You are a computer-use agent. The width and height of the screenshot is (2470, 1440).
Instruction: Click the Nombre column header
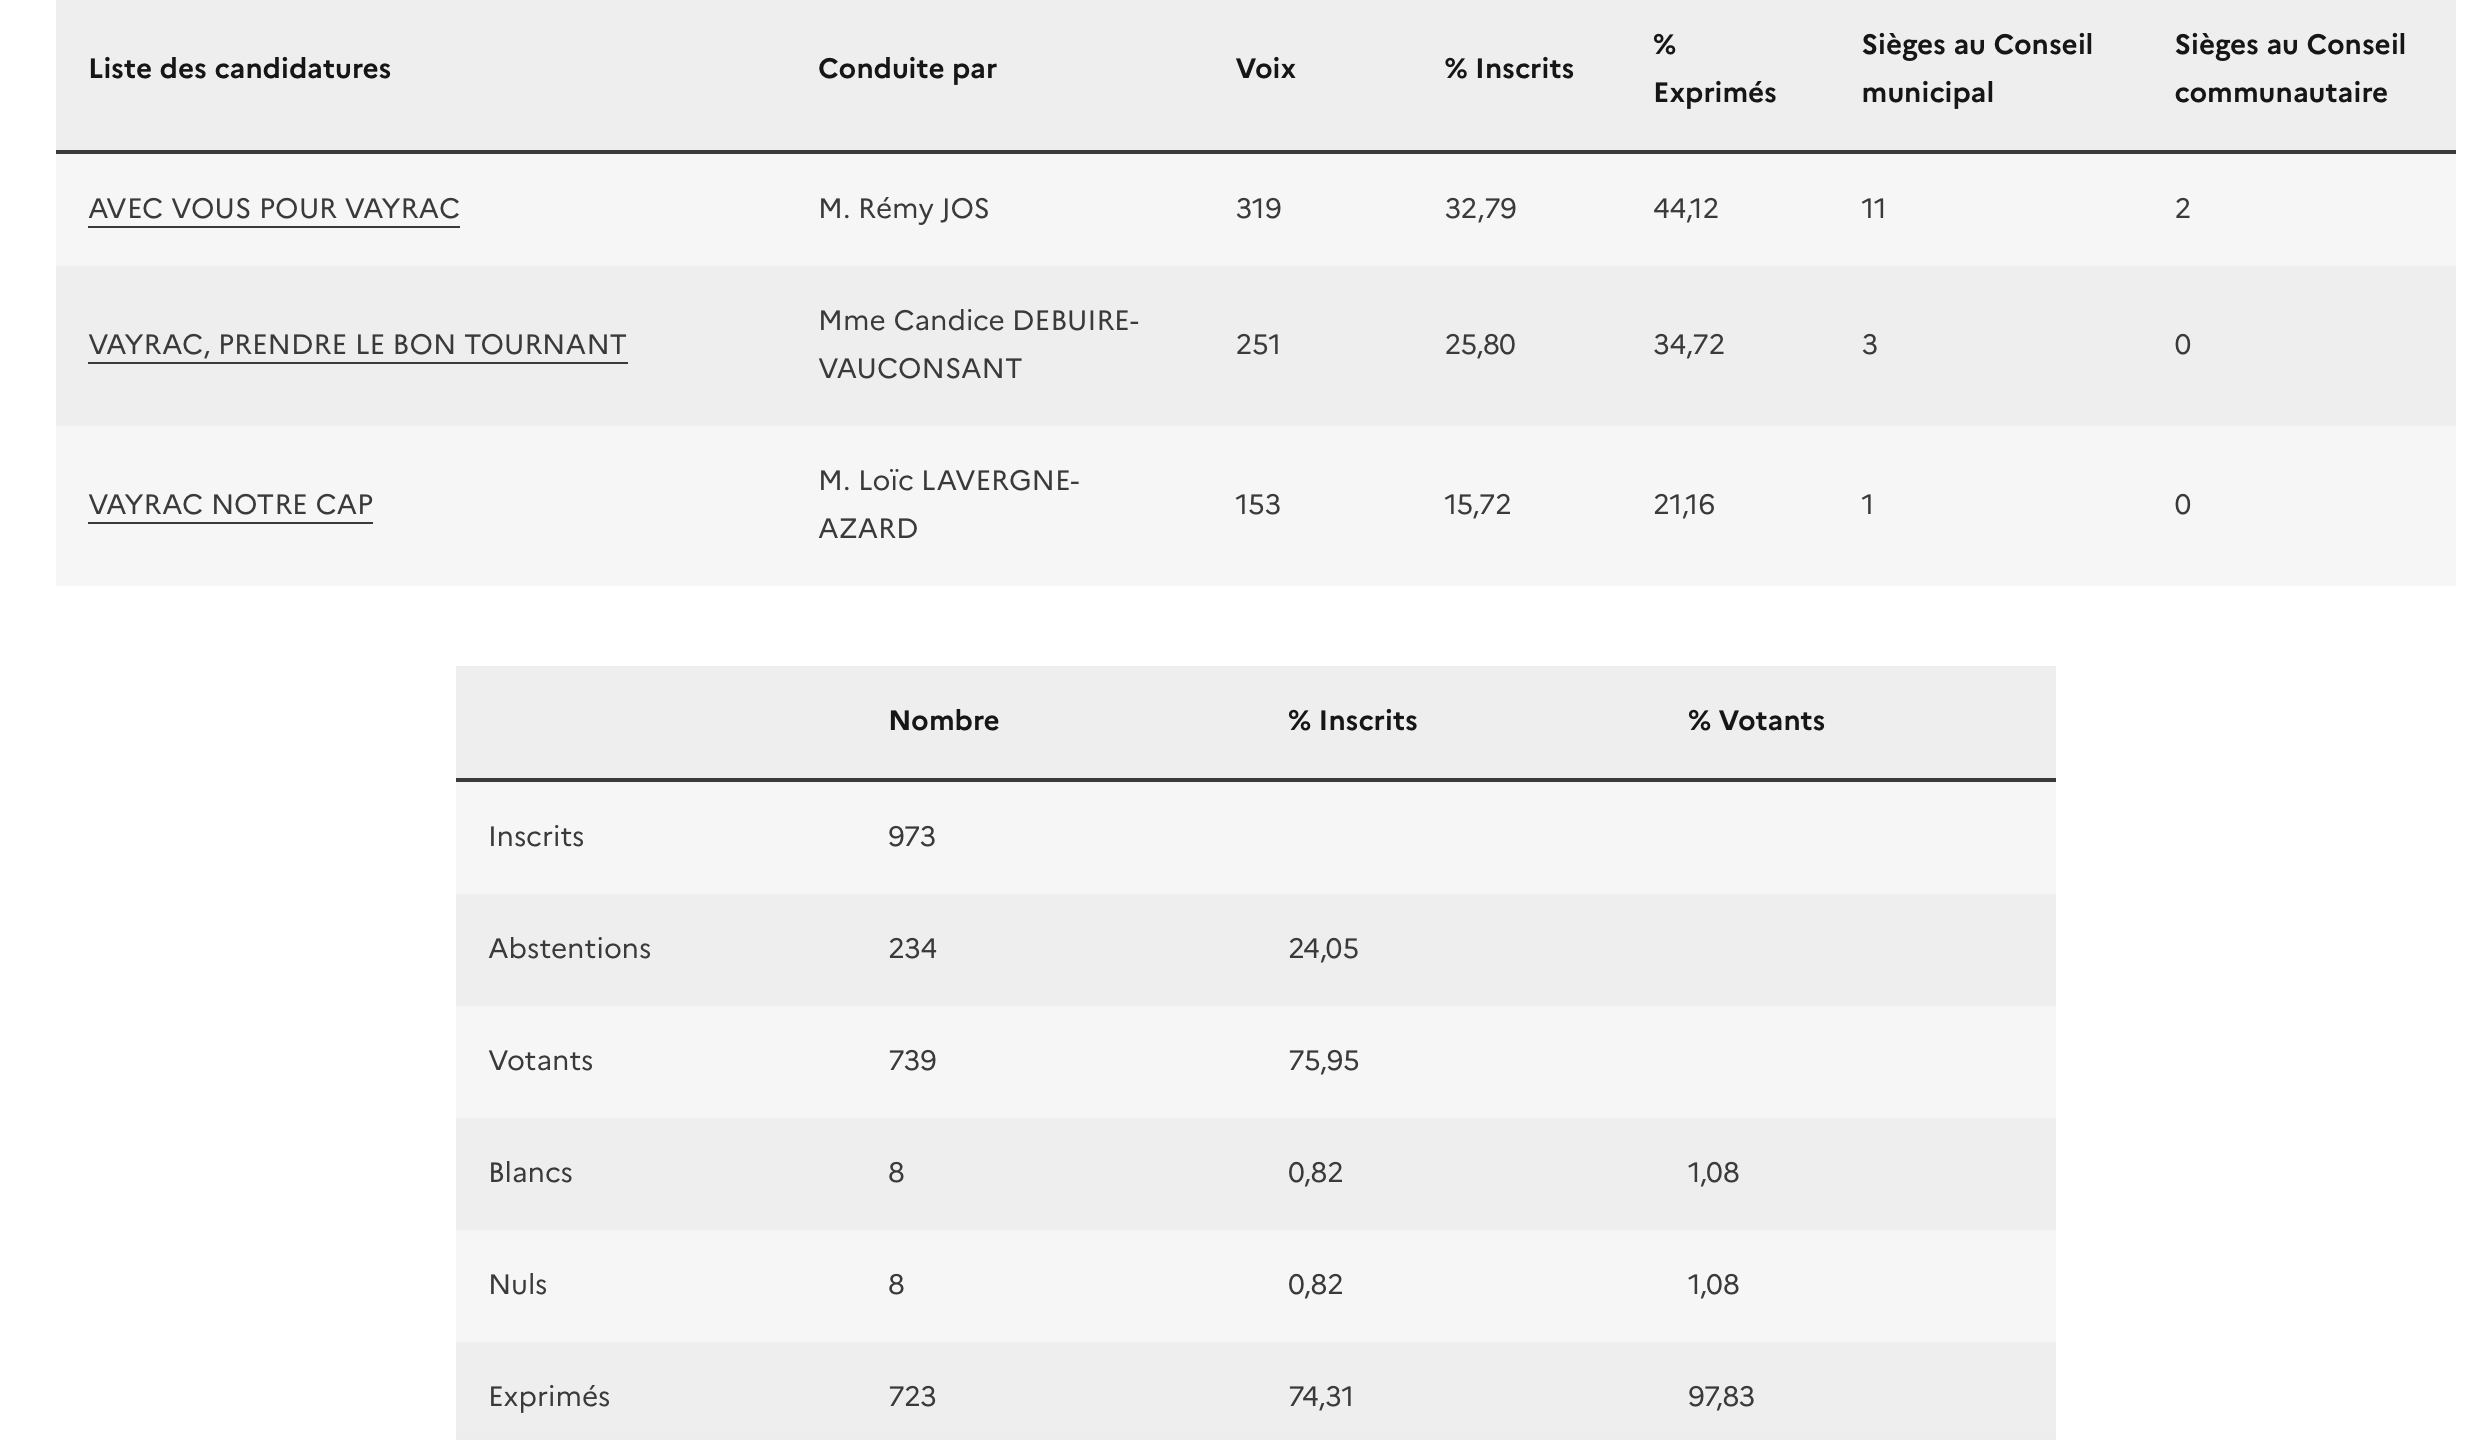point(943,720)
